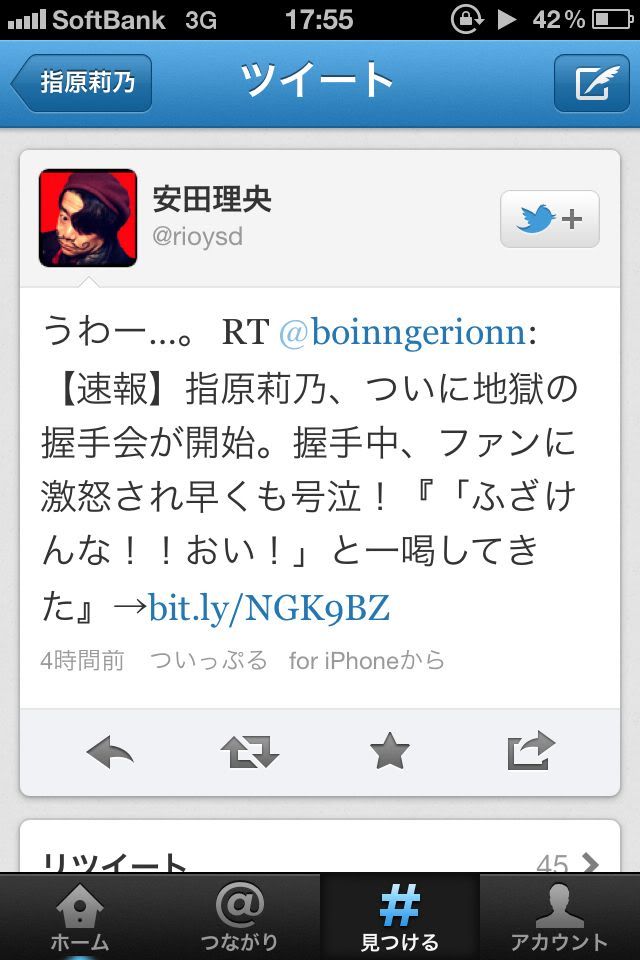This screenshot has width=640, height=960.
Task: Favorite the tweet with star icon
Action: (x=390, y=751)
